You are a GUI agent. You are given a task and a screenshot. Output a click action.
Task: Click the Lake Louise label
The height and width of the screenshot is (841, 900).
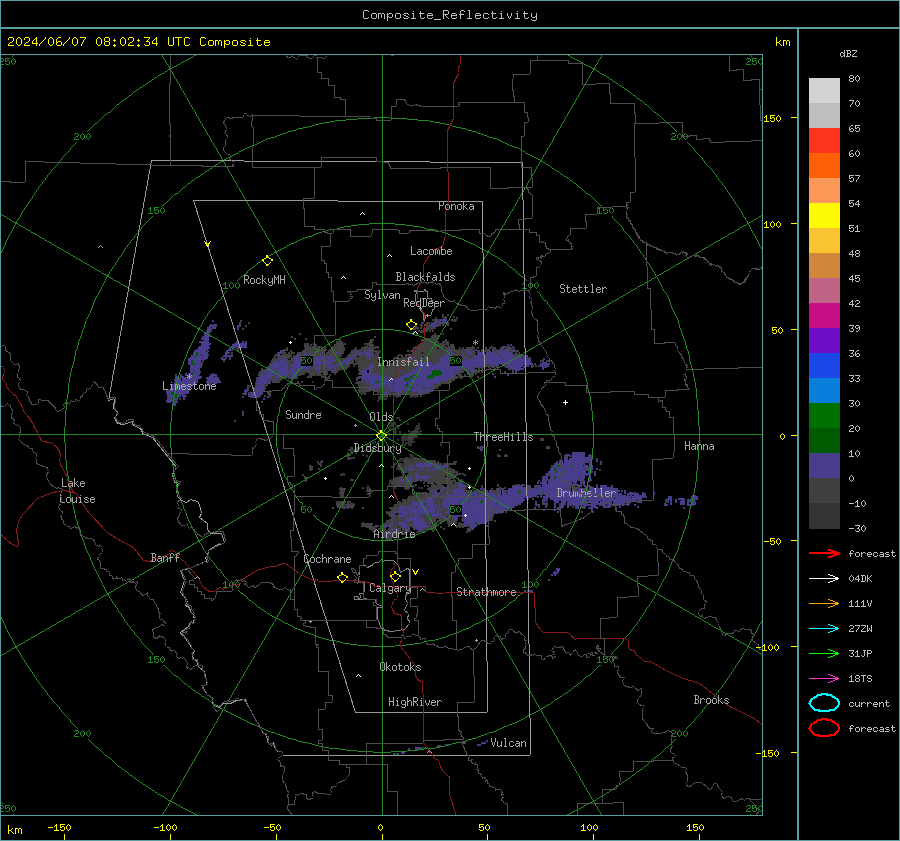(x=77, y=491)
